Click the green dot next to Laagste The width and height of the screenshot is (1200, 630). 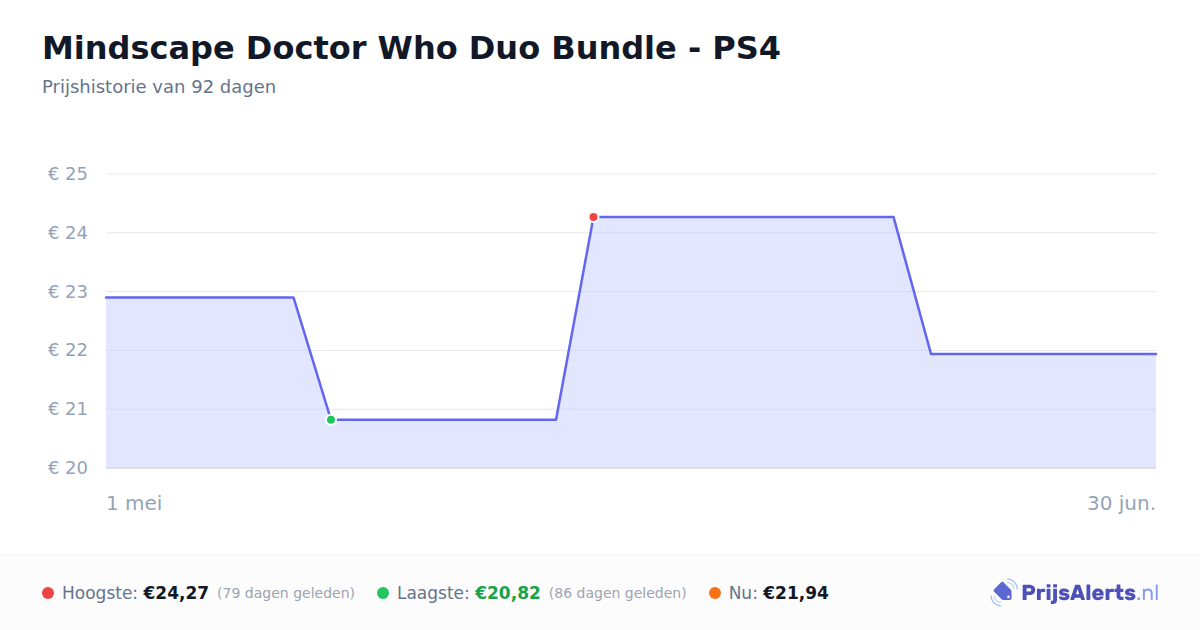383,593
